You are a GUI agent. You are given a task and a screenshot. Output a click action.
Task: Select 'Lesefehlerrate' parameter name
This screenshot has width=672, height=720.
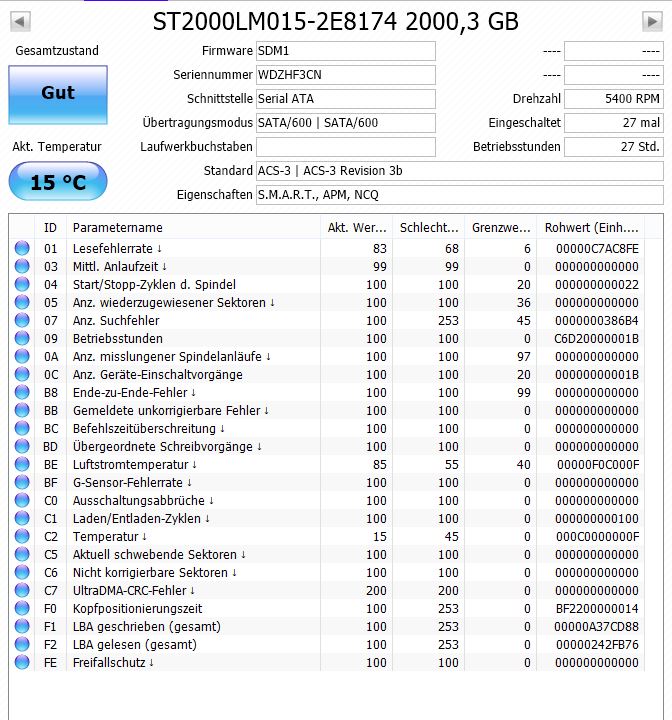(x=113, y=248)
